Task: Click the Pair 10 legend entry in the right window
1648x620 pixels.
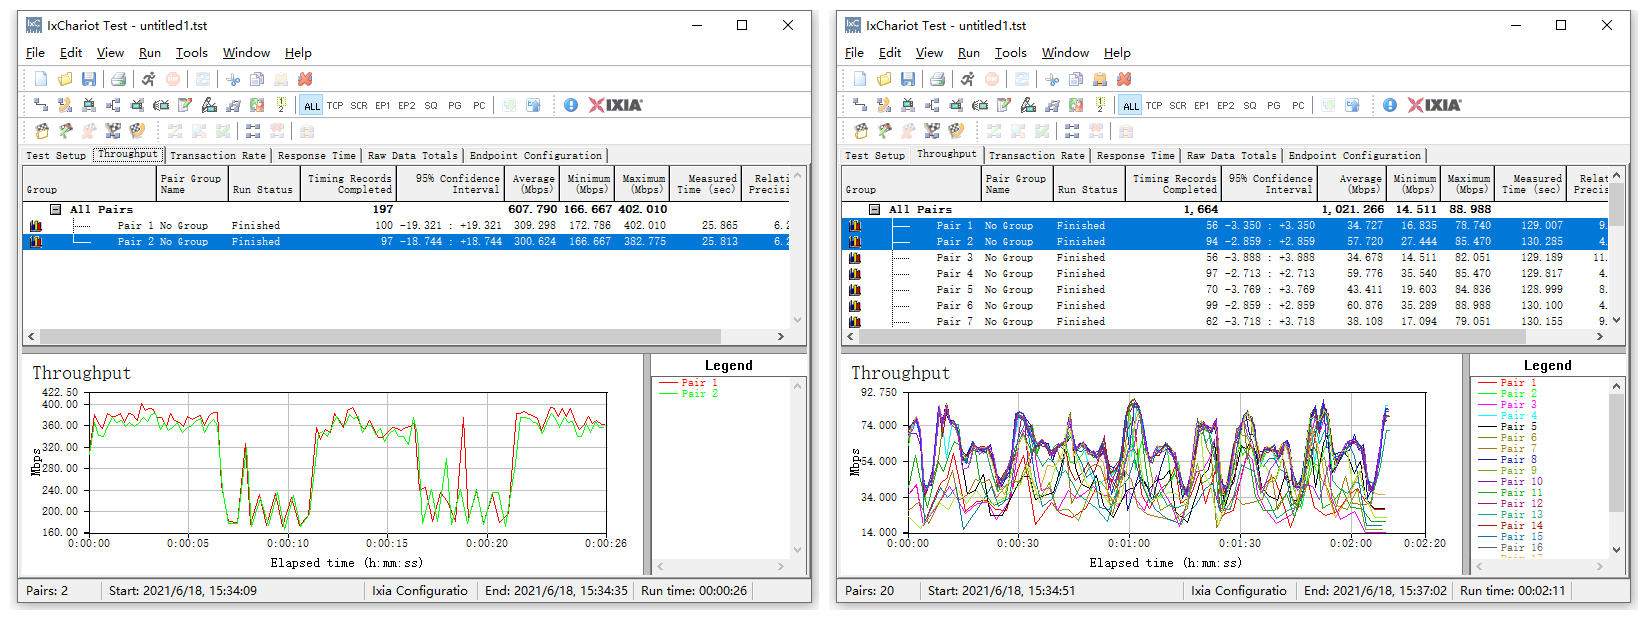Action: pos(1511,482)
